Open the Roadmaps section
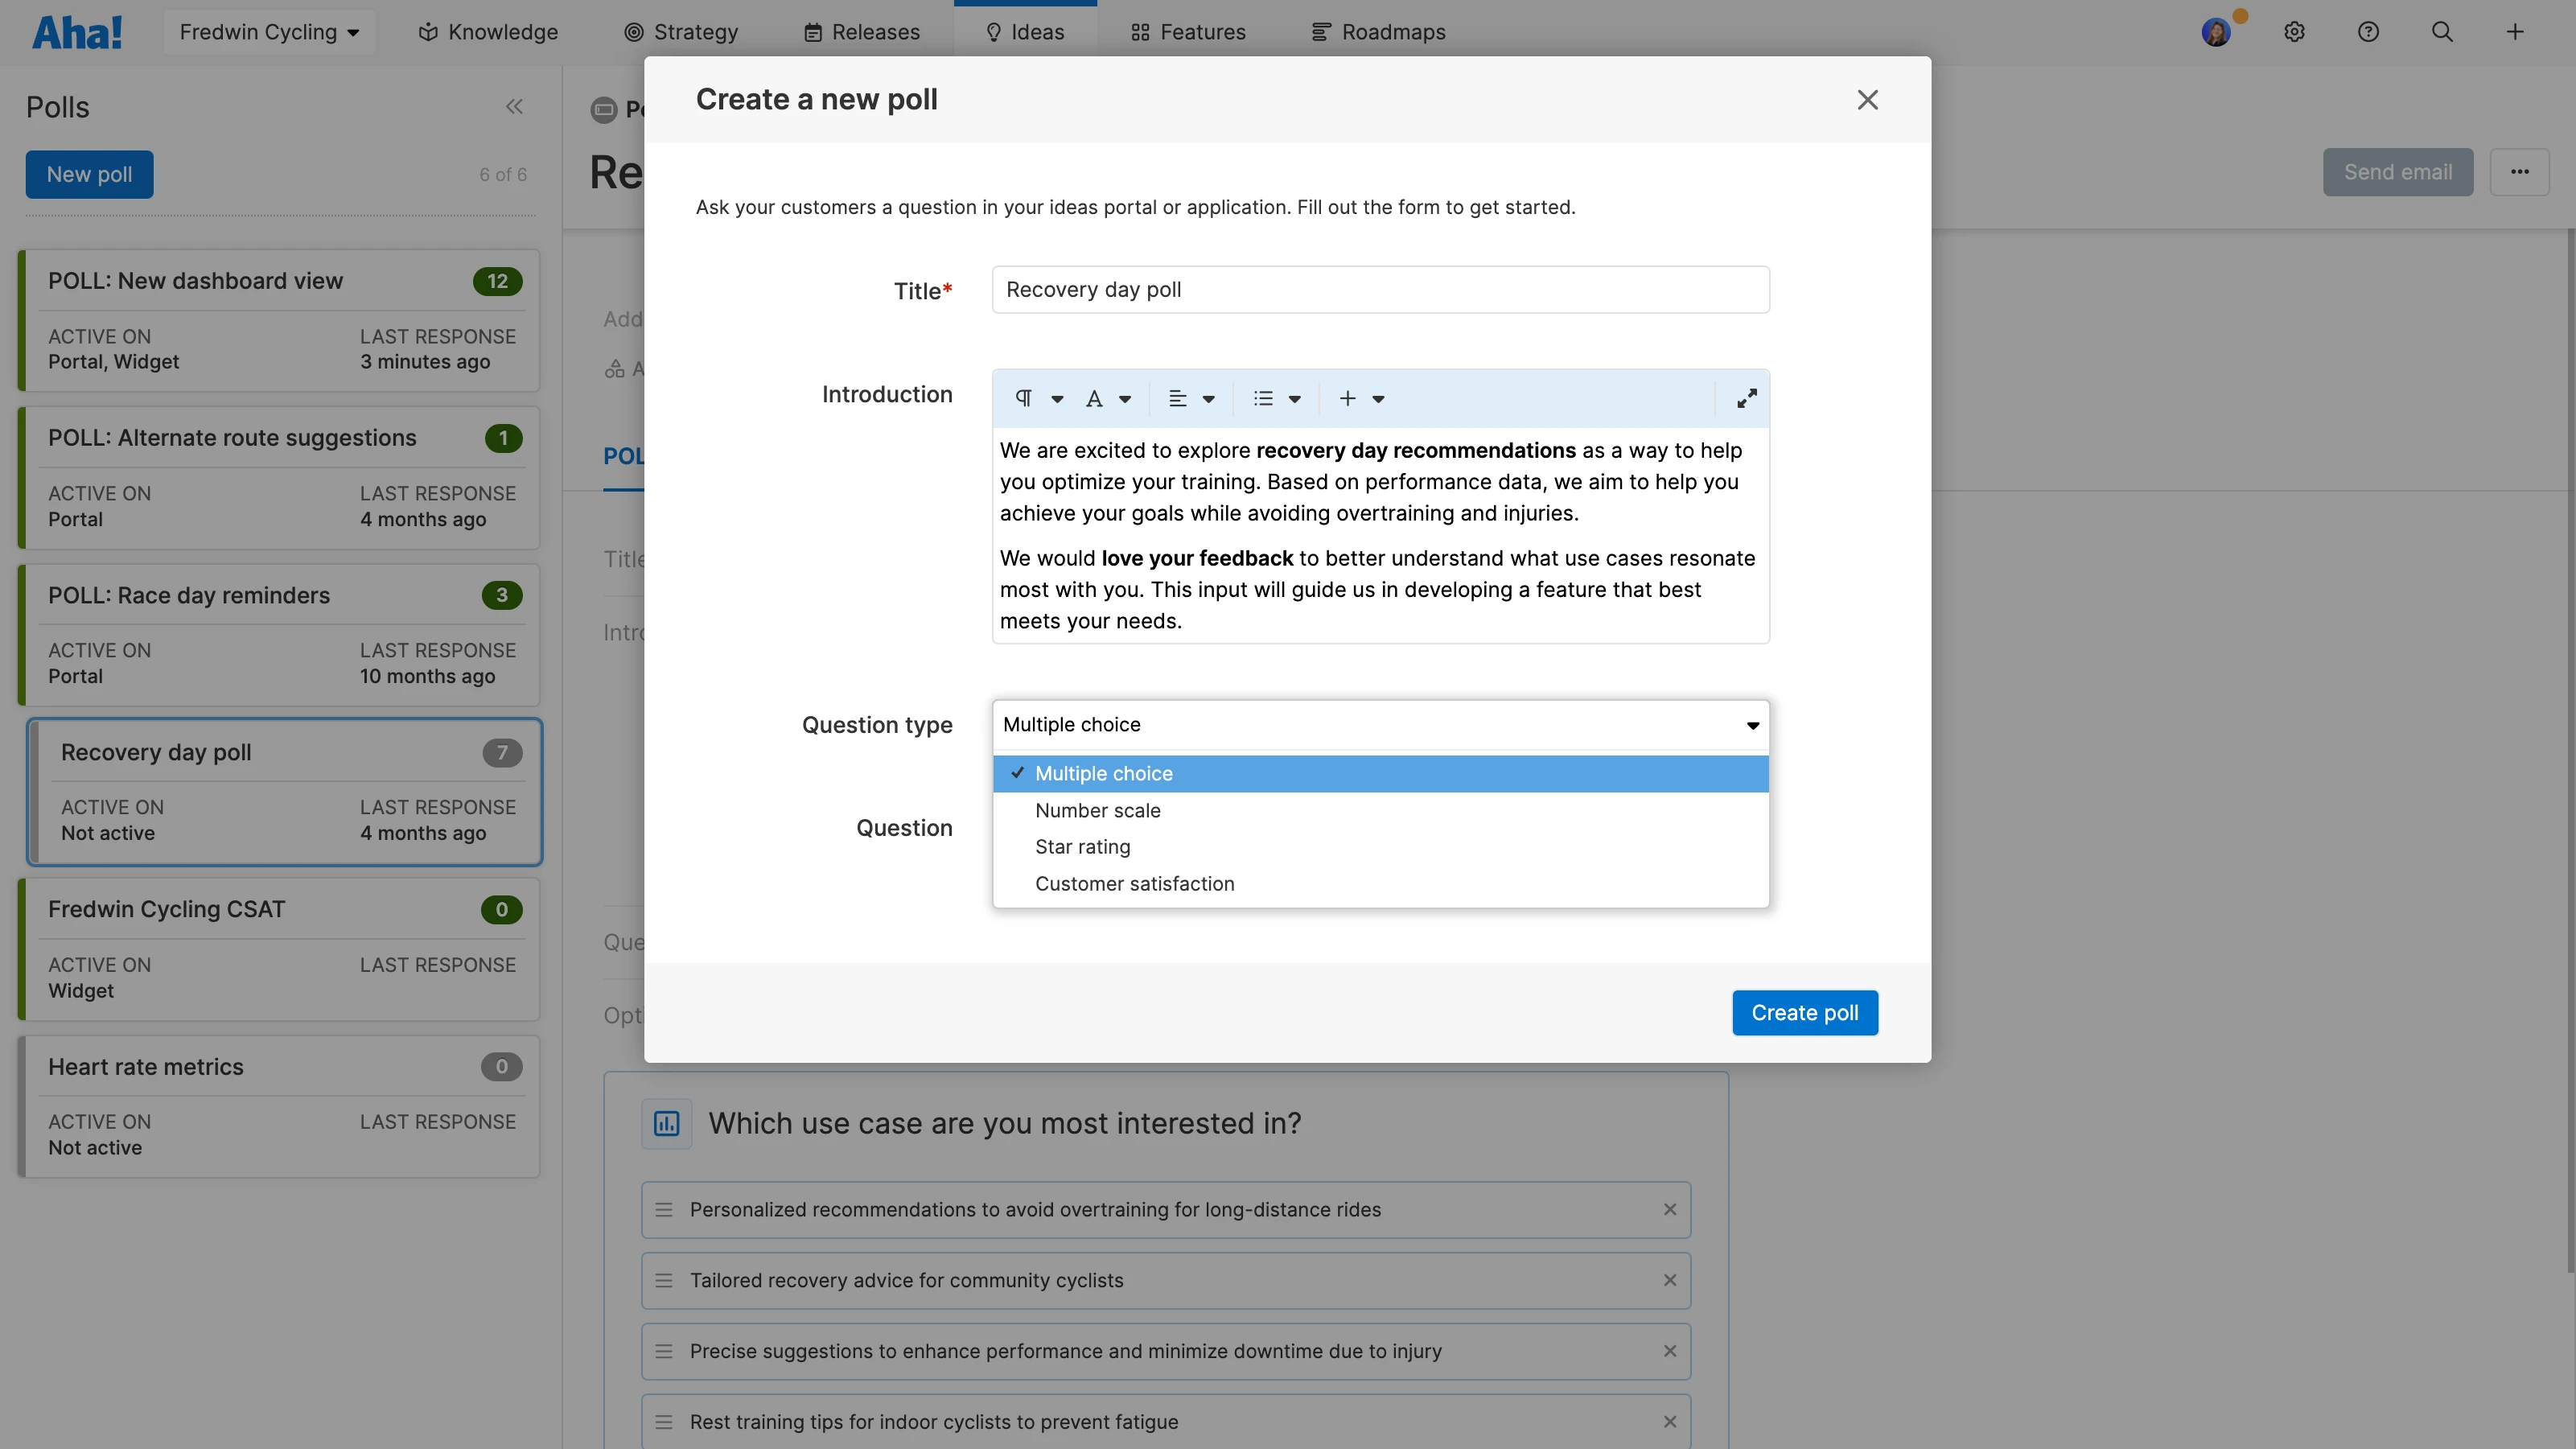Screen dimensions: 2576x1449 pos(1379,31)
